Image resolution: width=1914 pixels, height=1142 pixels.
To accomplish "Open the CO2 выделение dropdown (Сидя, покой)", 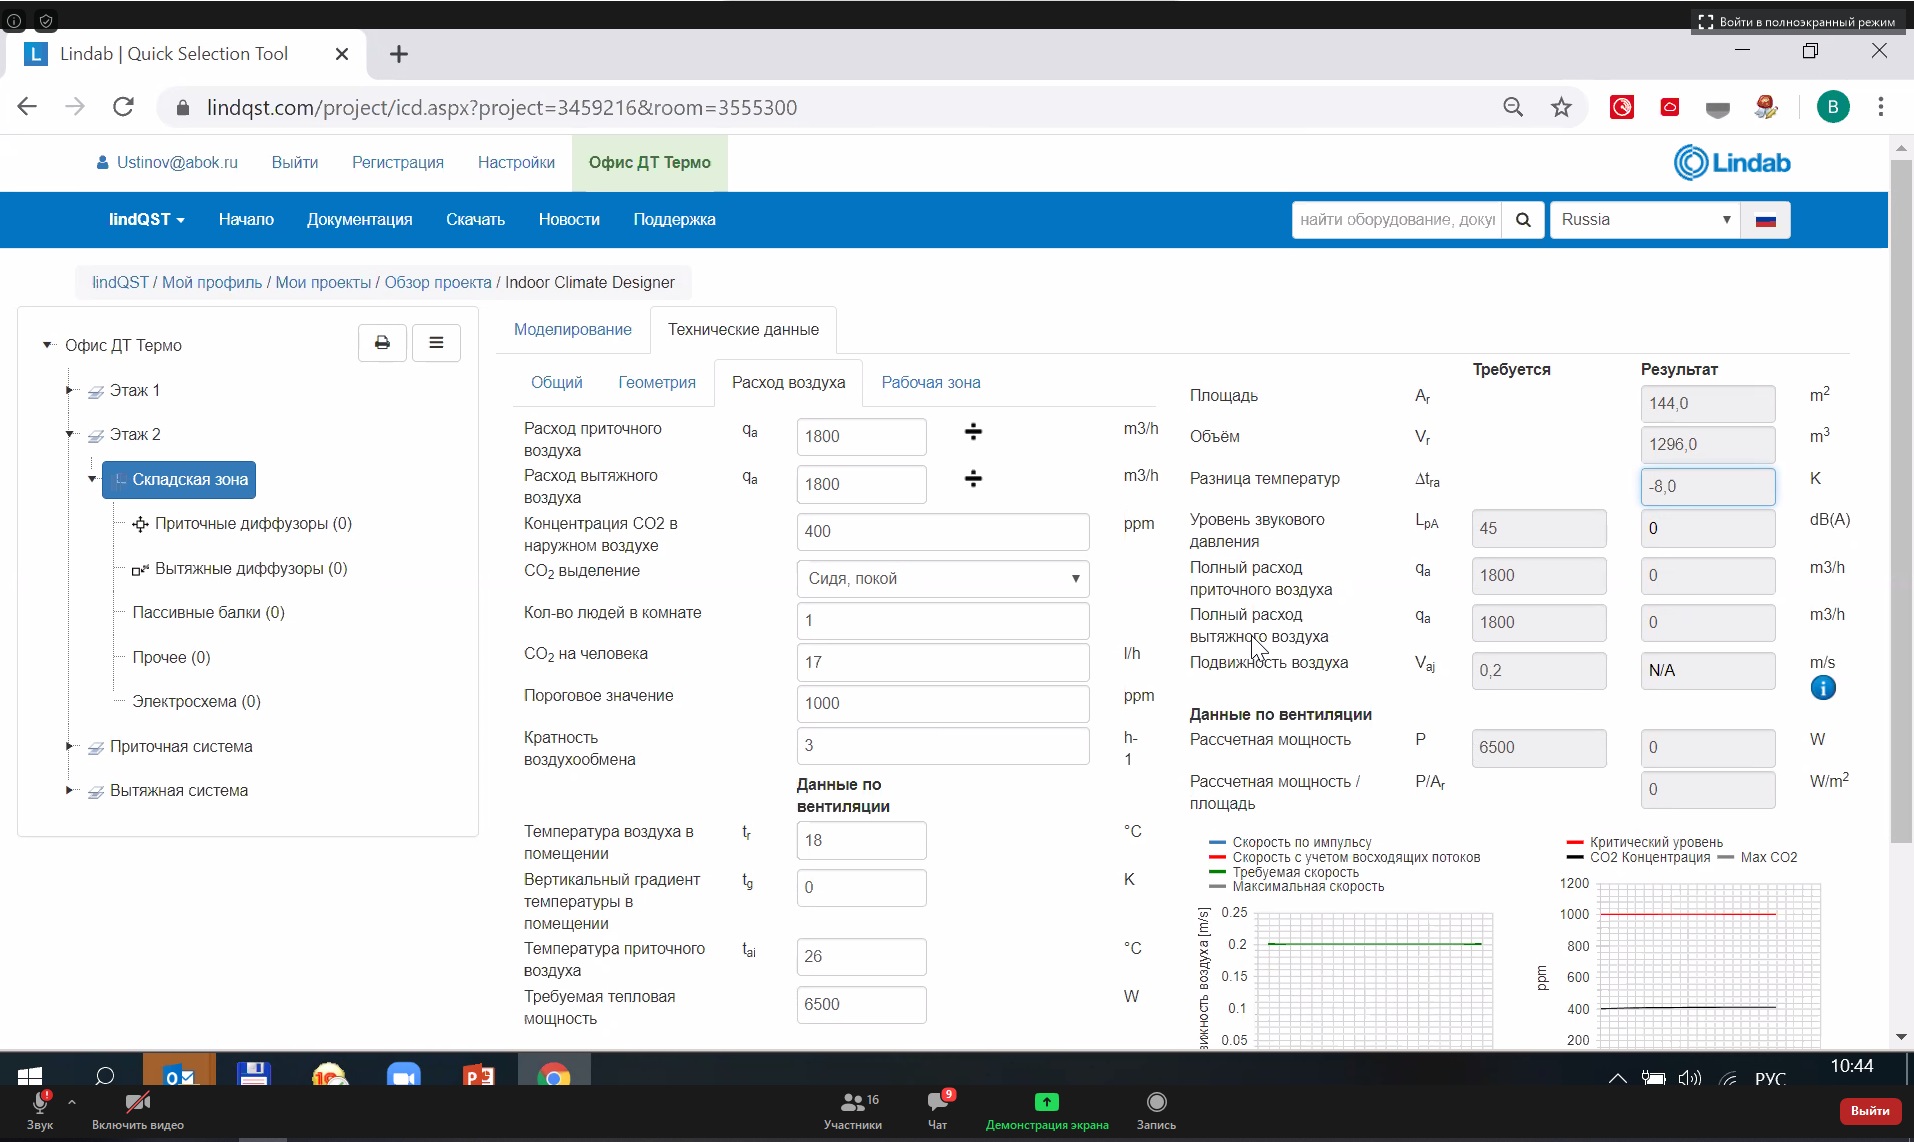I will pos(943,579).
